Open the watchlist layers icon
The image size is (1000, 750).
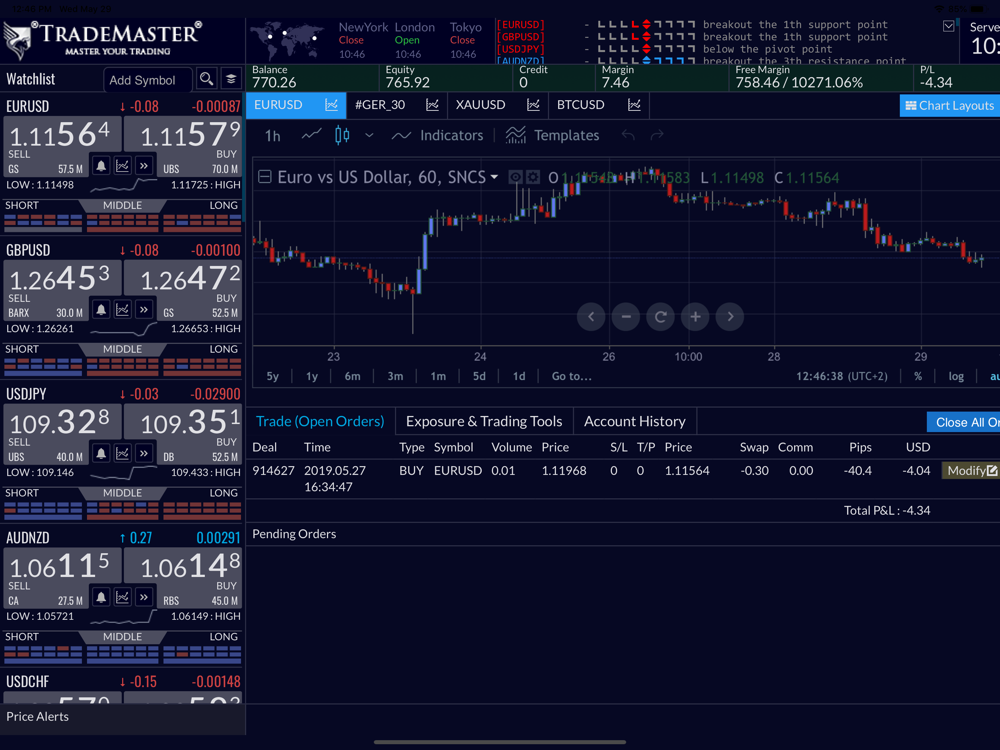click(x=231, y=79)
